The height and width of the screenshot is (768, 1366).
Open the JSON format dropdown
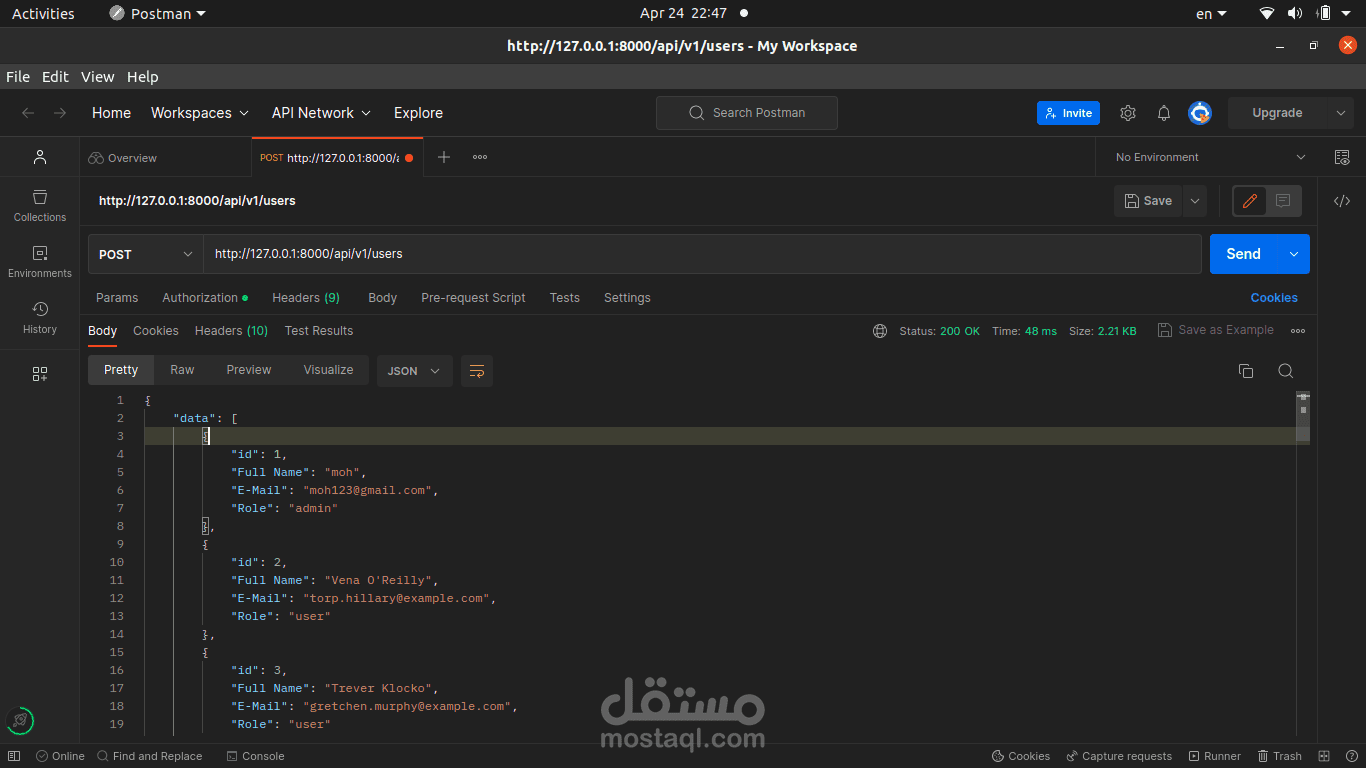(415, 371)
